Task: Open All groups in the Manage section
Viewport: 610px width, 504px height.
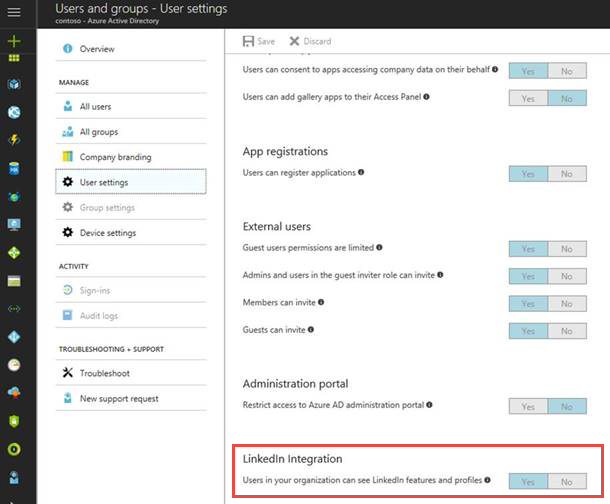Action: (x=131, y=131)
